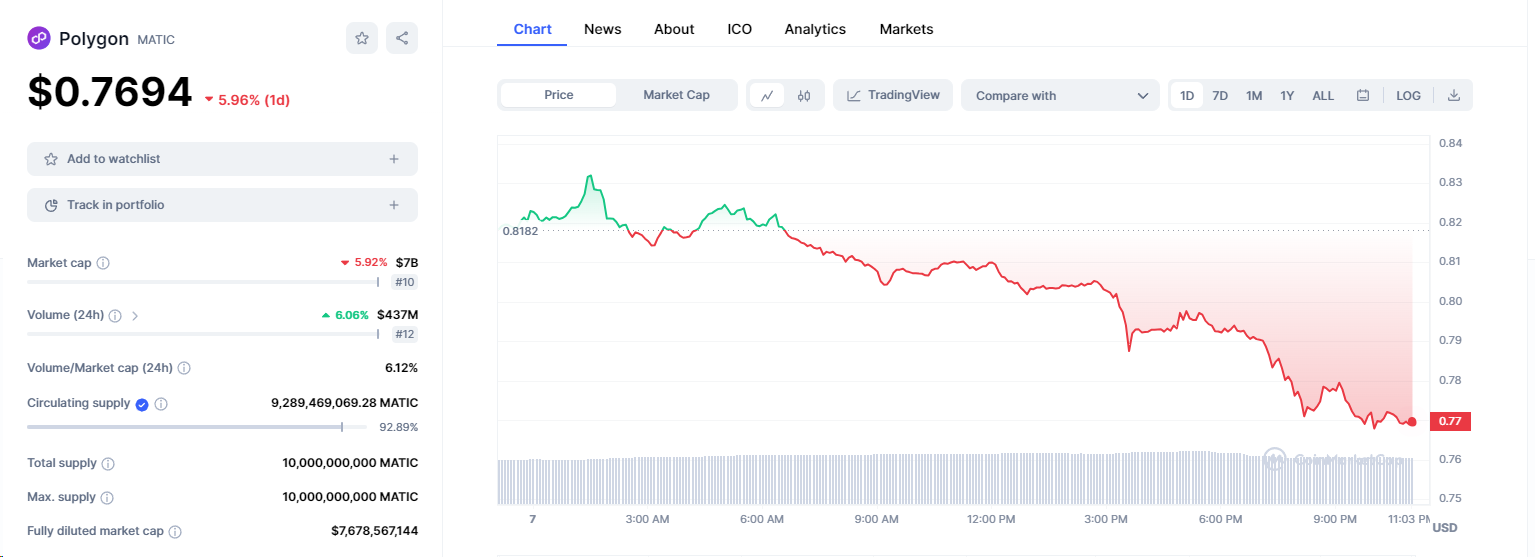
Task: Click the red current price dot on chart
Action: [1412, 422]
